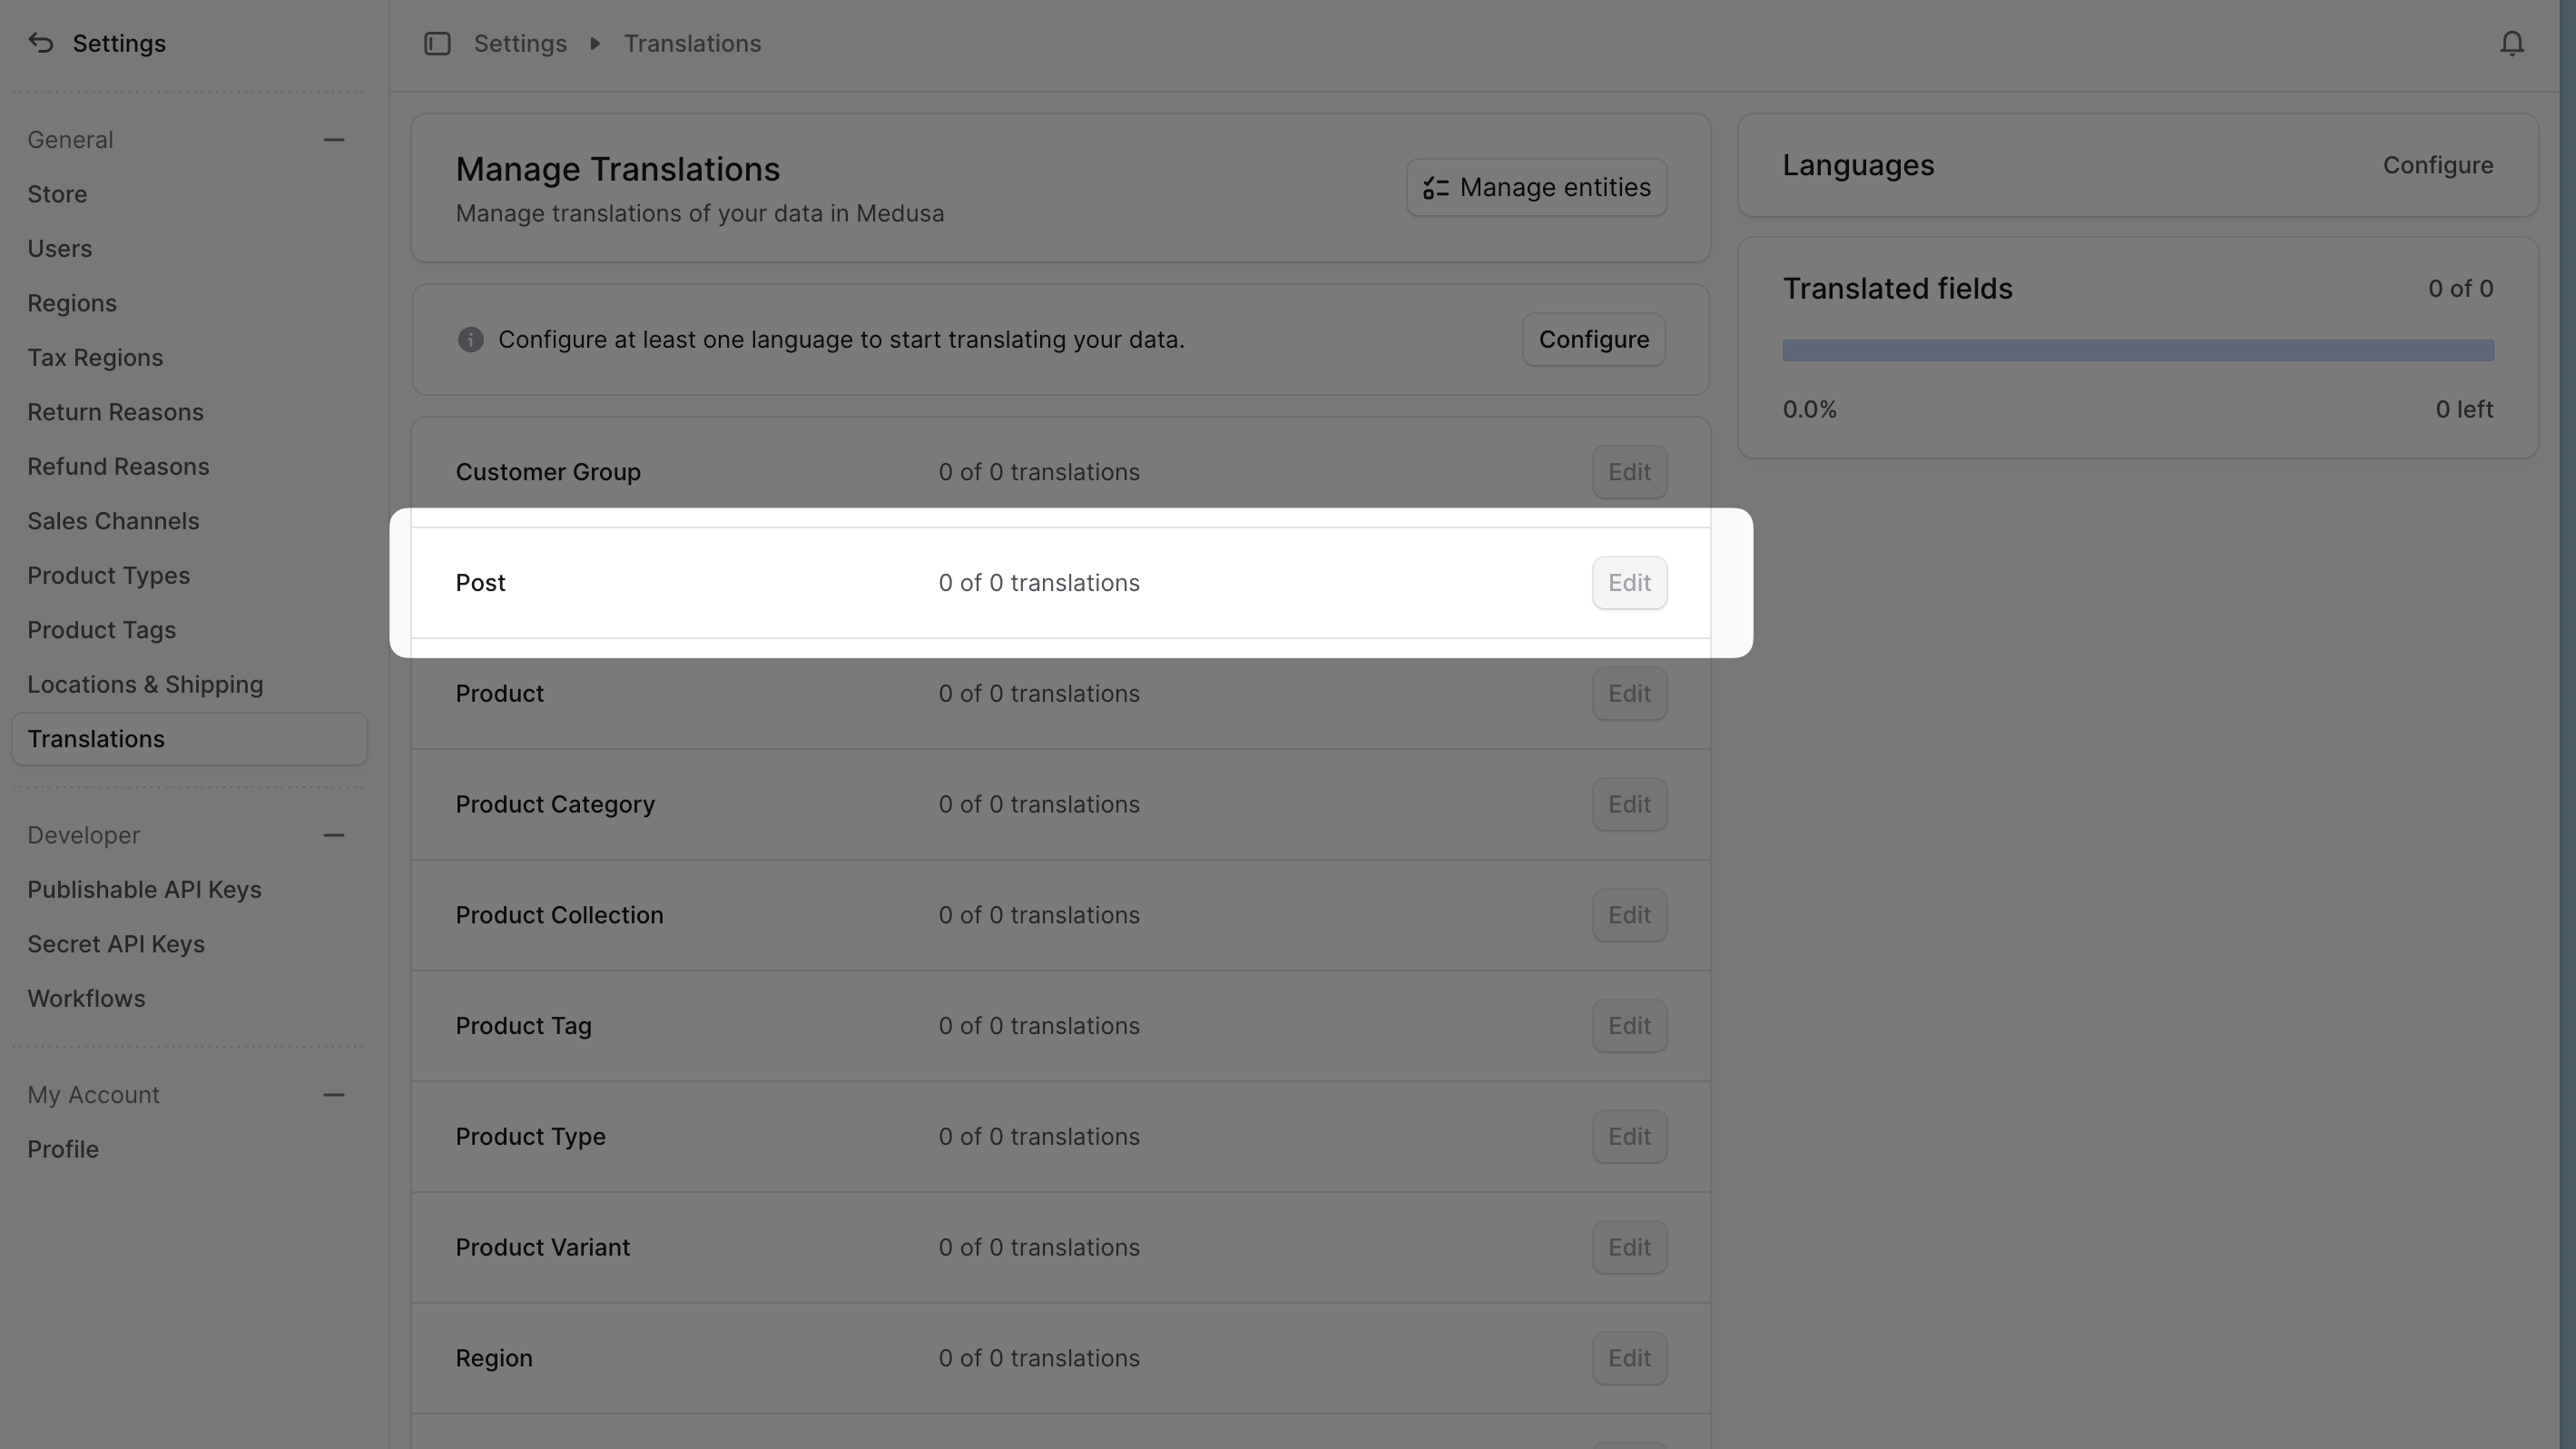2576x1449 pixels.
Task: Open the Workflows page
Action: point(86,998)
